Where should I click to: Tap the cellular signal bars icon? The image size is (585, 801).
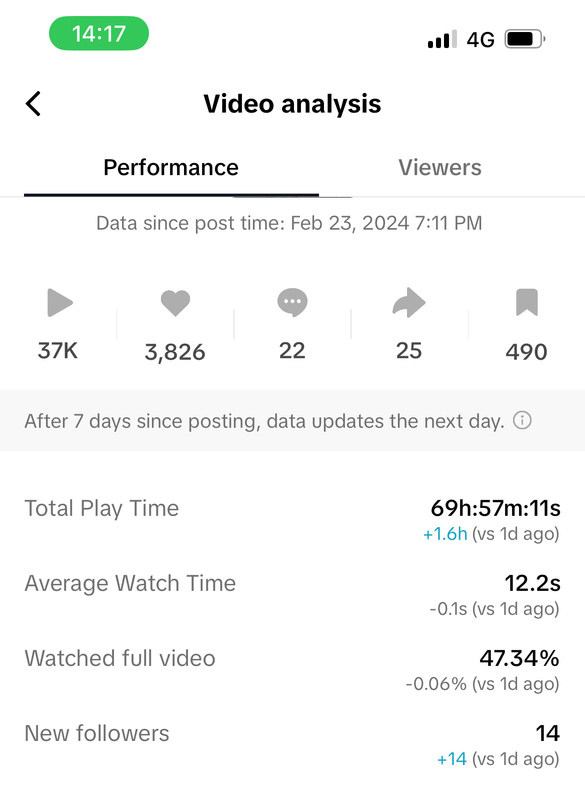click(442, 39)
